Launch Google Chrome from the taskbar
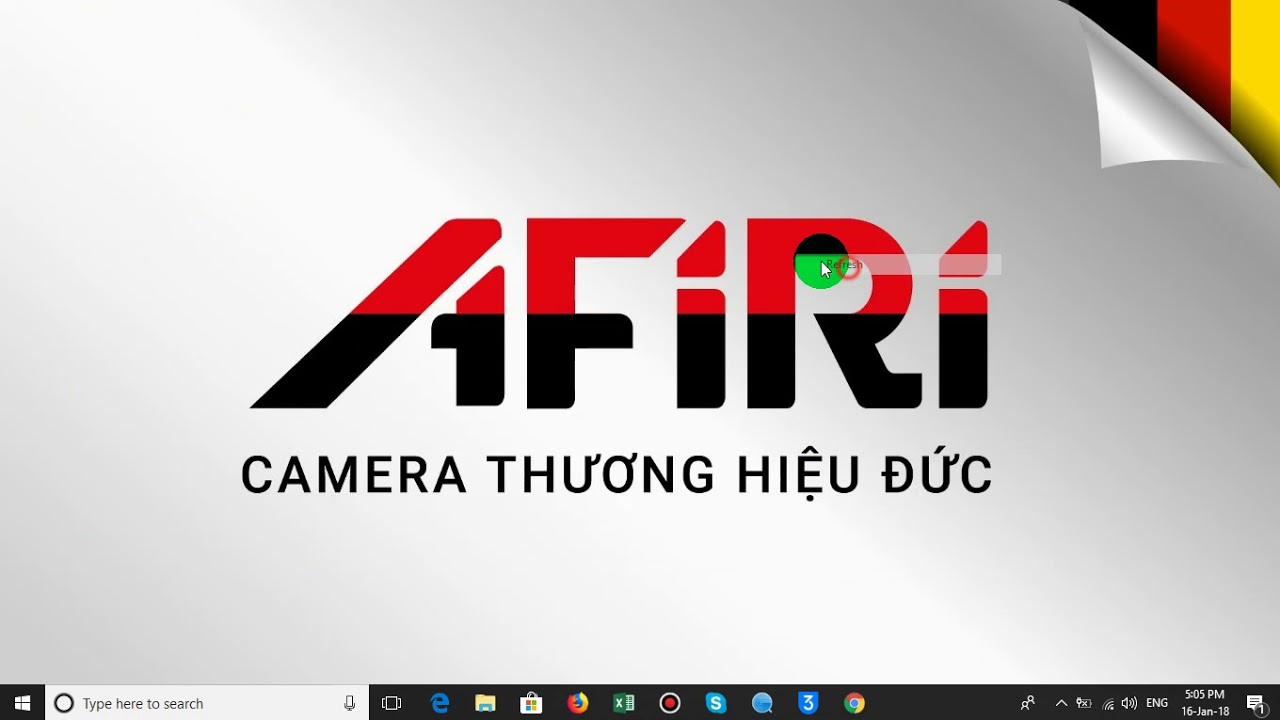This screenshot has width=1280, height=720. coord(854,703)
